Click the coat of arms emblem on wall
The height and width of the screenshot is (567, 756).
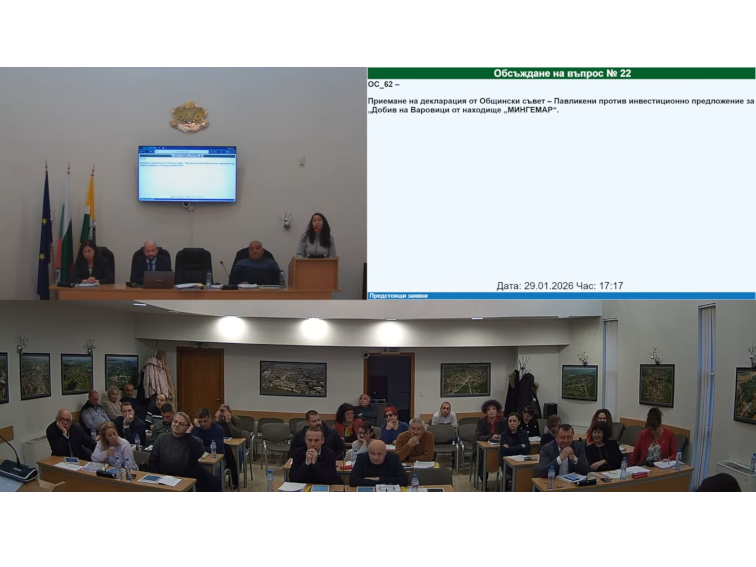coord(188,117)
